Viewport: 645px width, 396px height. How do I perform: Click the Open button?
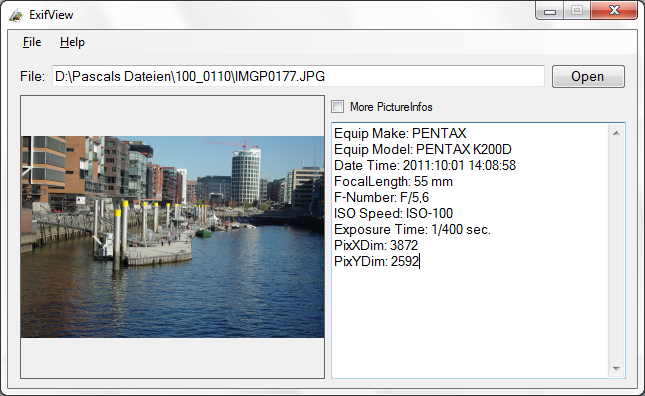[588, 76]
